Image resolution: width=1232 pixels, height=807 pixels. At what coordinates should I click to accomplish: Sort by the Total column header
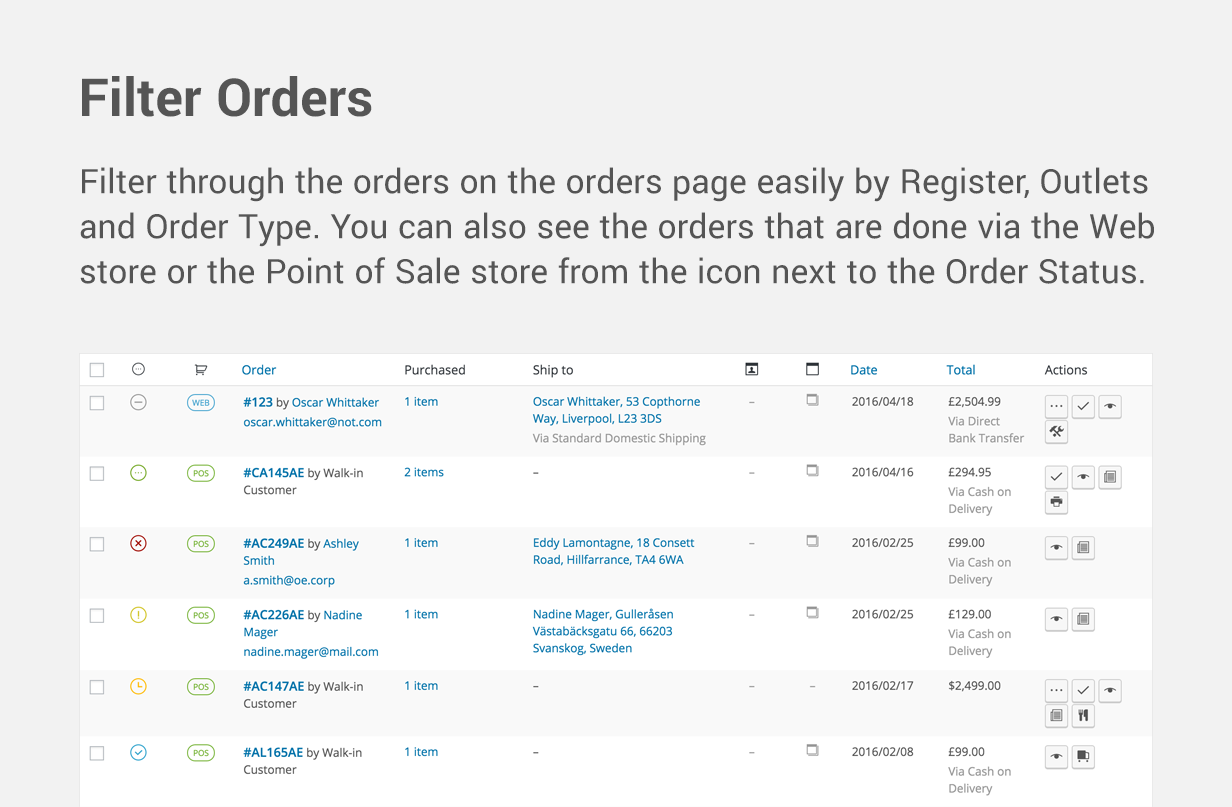click(x=960, y=370)
